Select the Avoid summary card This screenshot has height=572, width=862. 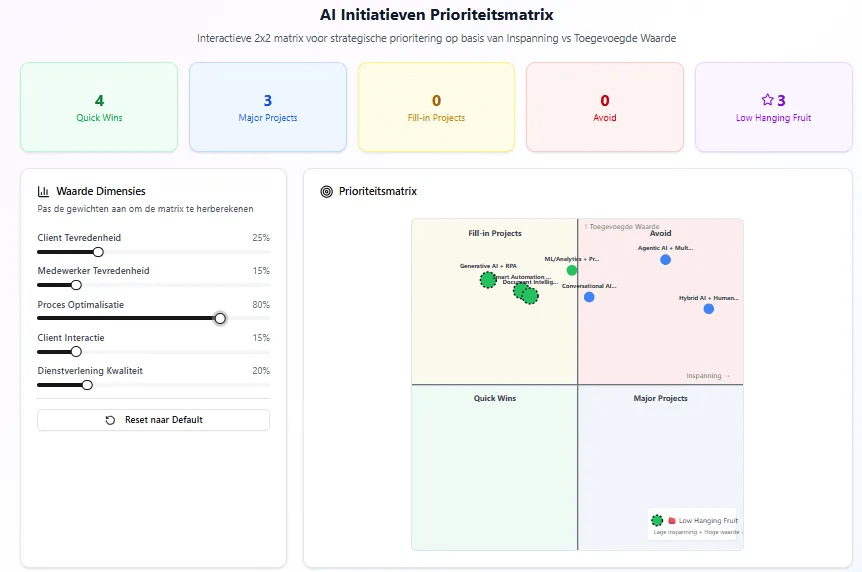605,107
